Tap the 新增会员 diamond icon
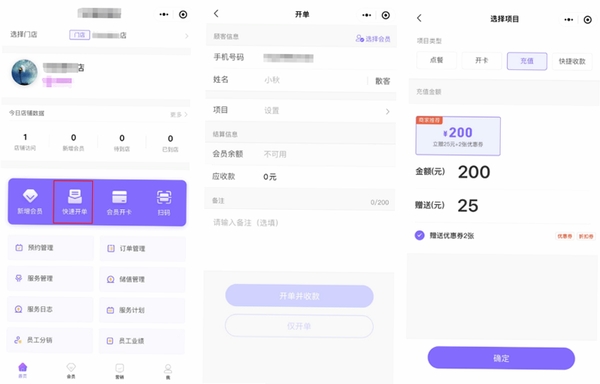The height and width of the screenshot is (384, 600). coord(30,196)
